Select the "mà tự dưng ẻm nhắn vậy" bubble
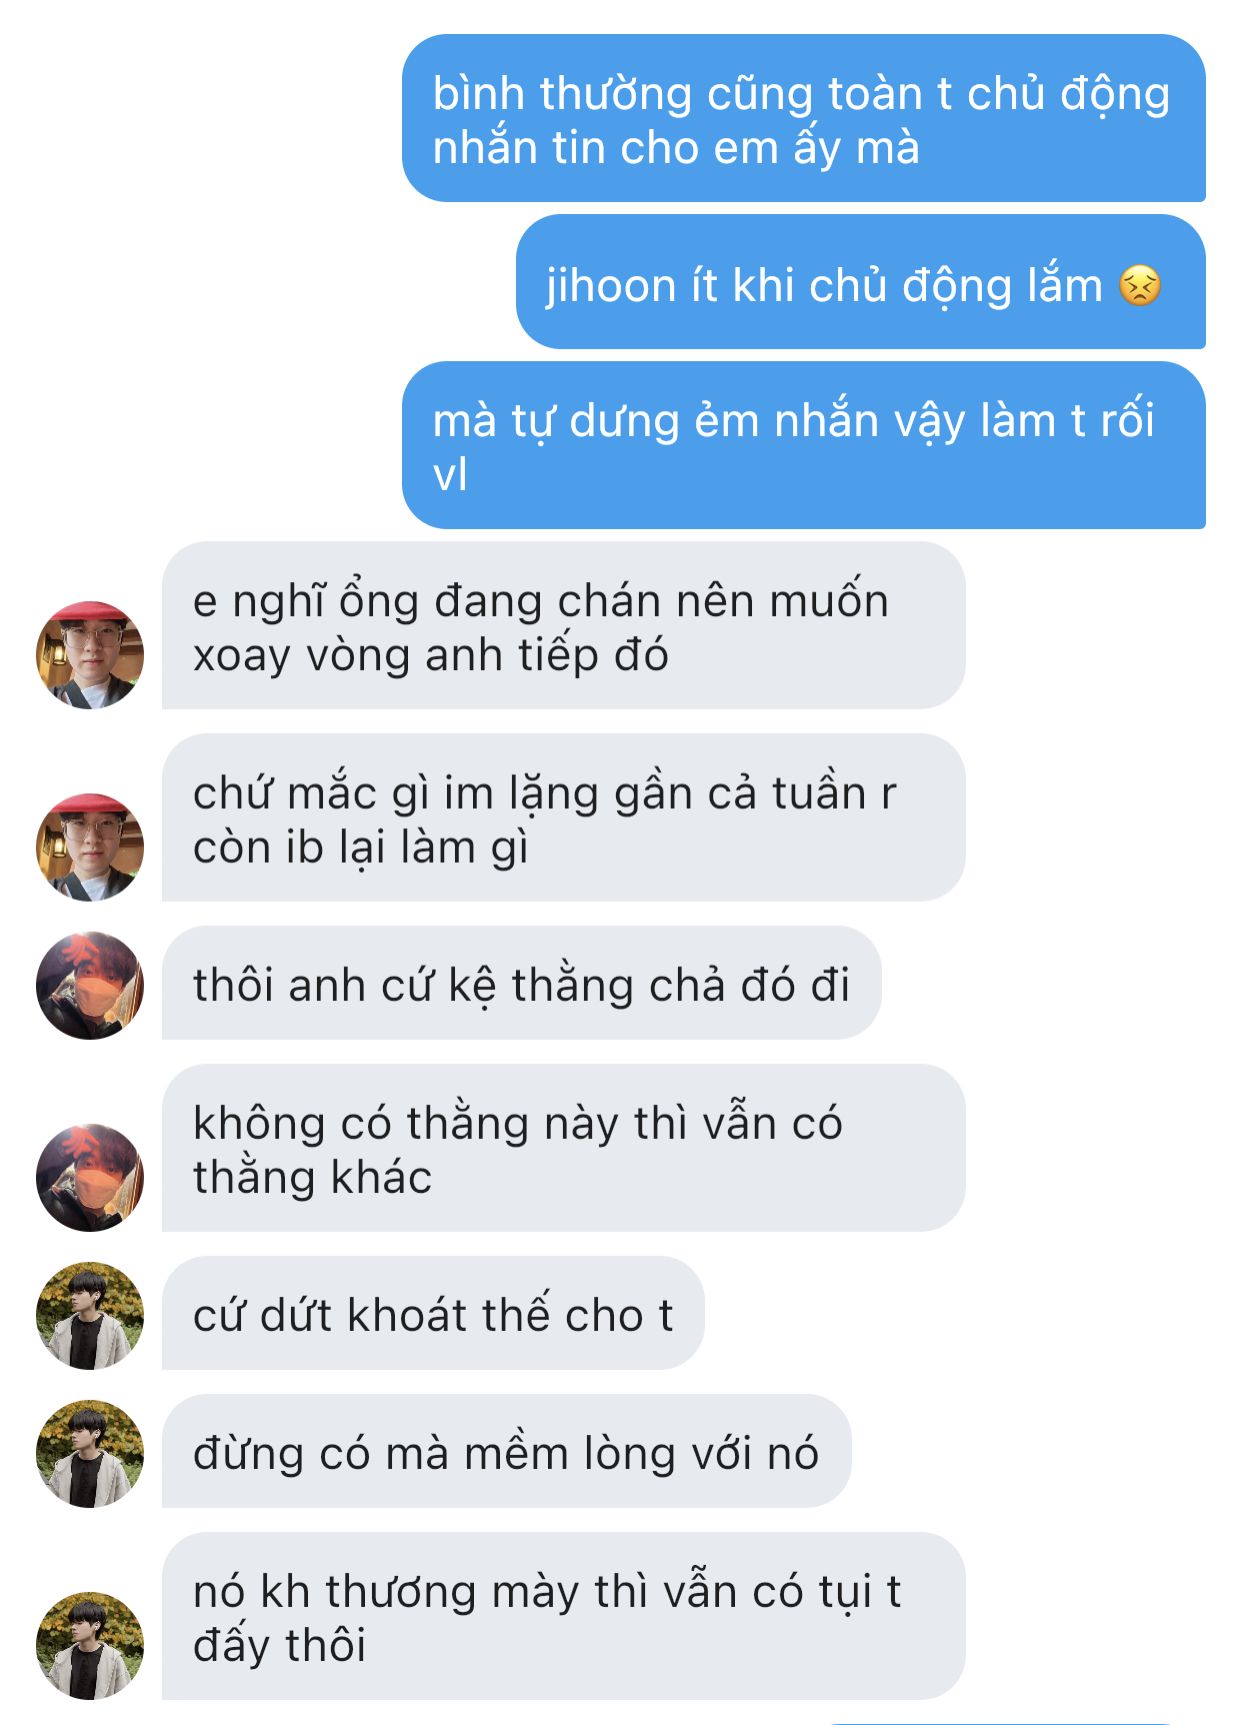The image size is (1242, 1725). click(x=804, y=445)
